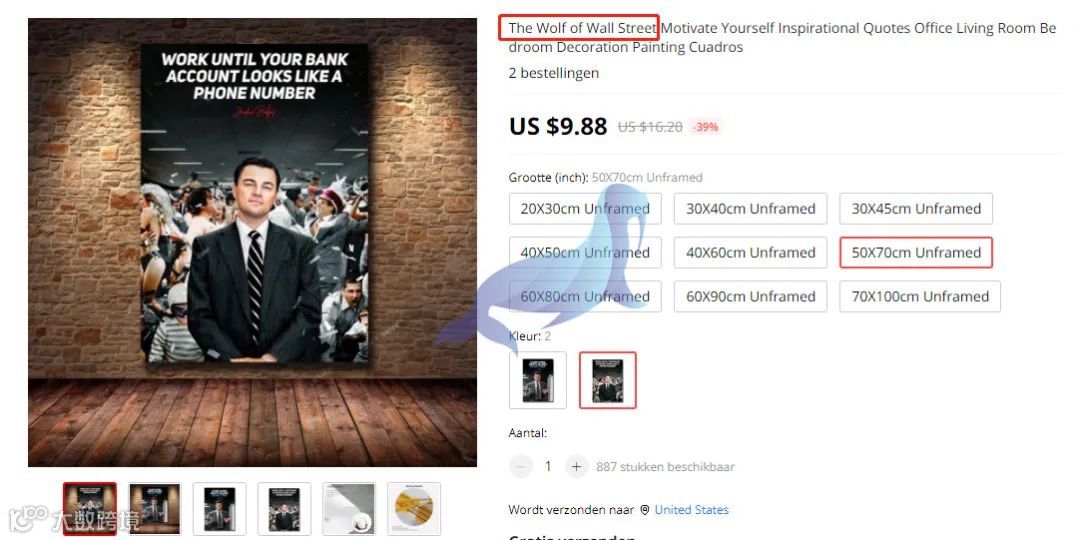Select the 20X30cm Unframed size
The width and height of the screenshot is (1080, 540).
tap(585, 209)
